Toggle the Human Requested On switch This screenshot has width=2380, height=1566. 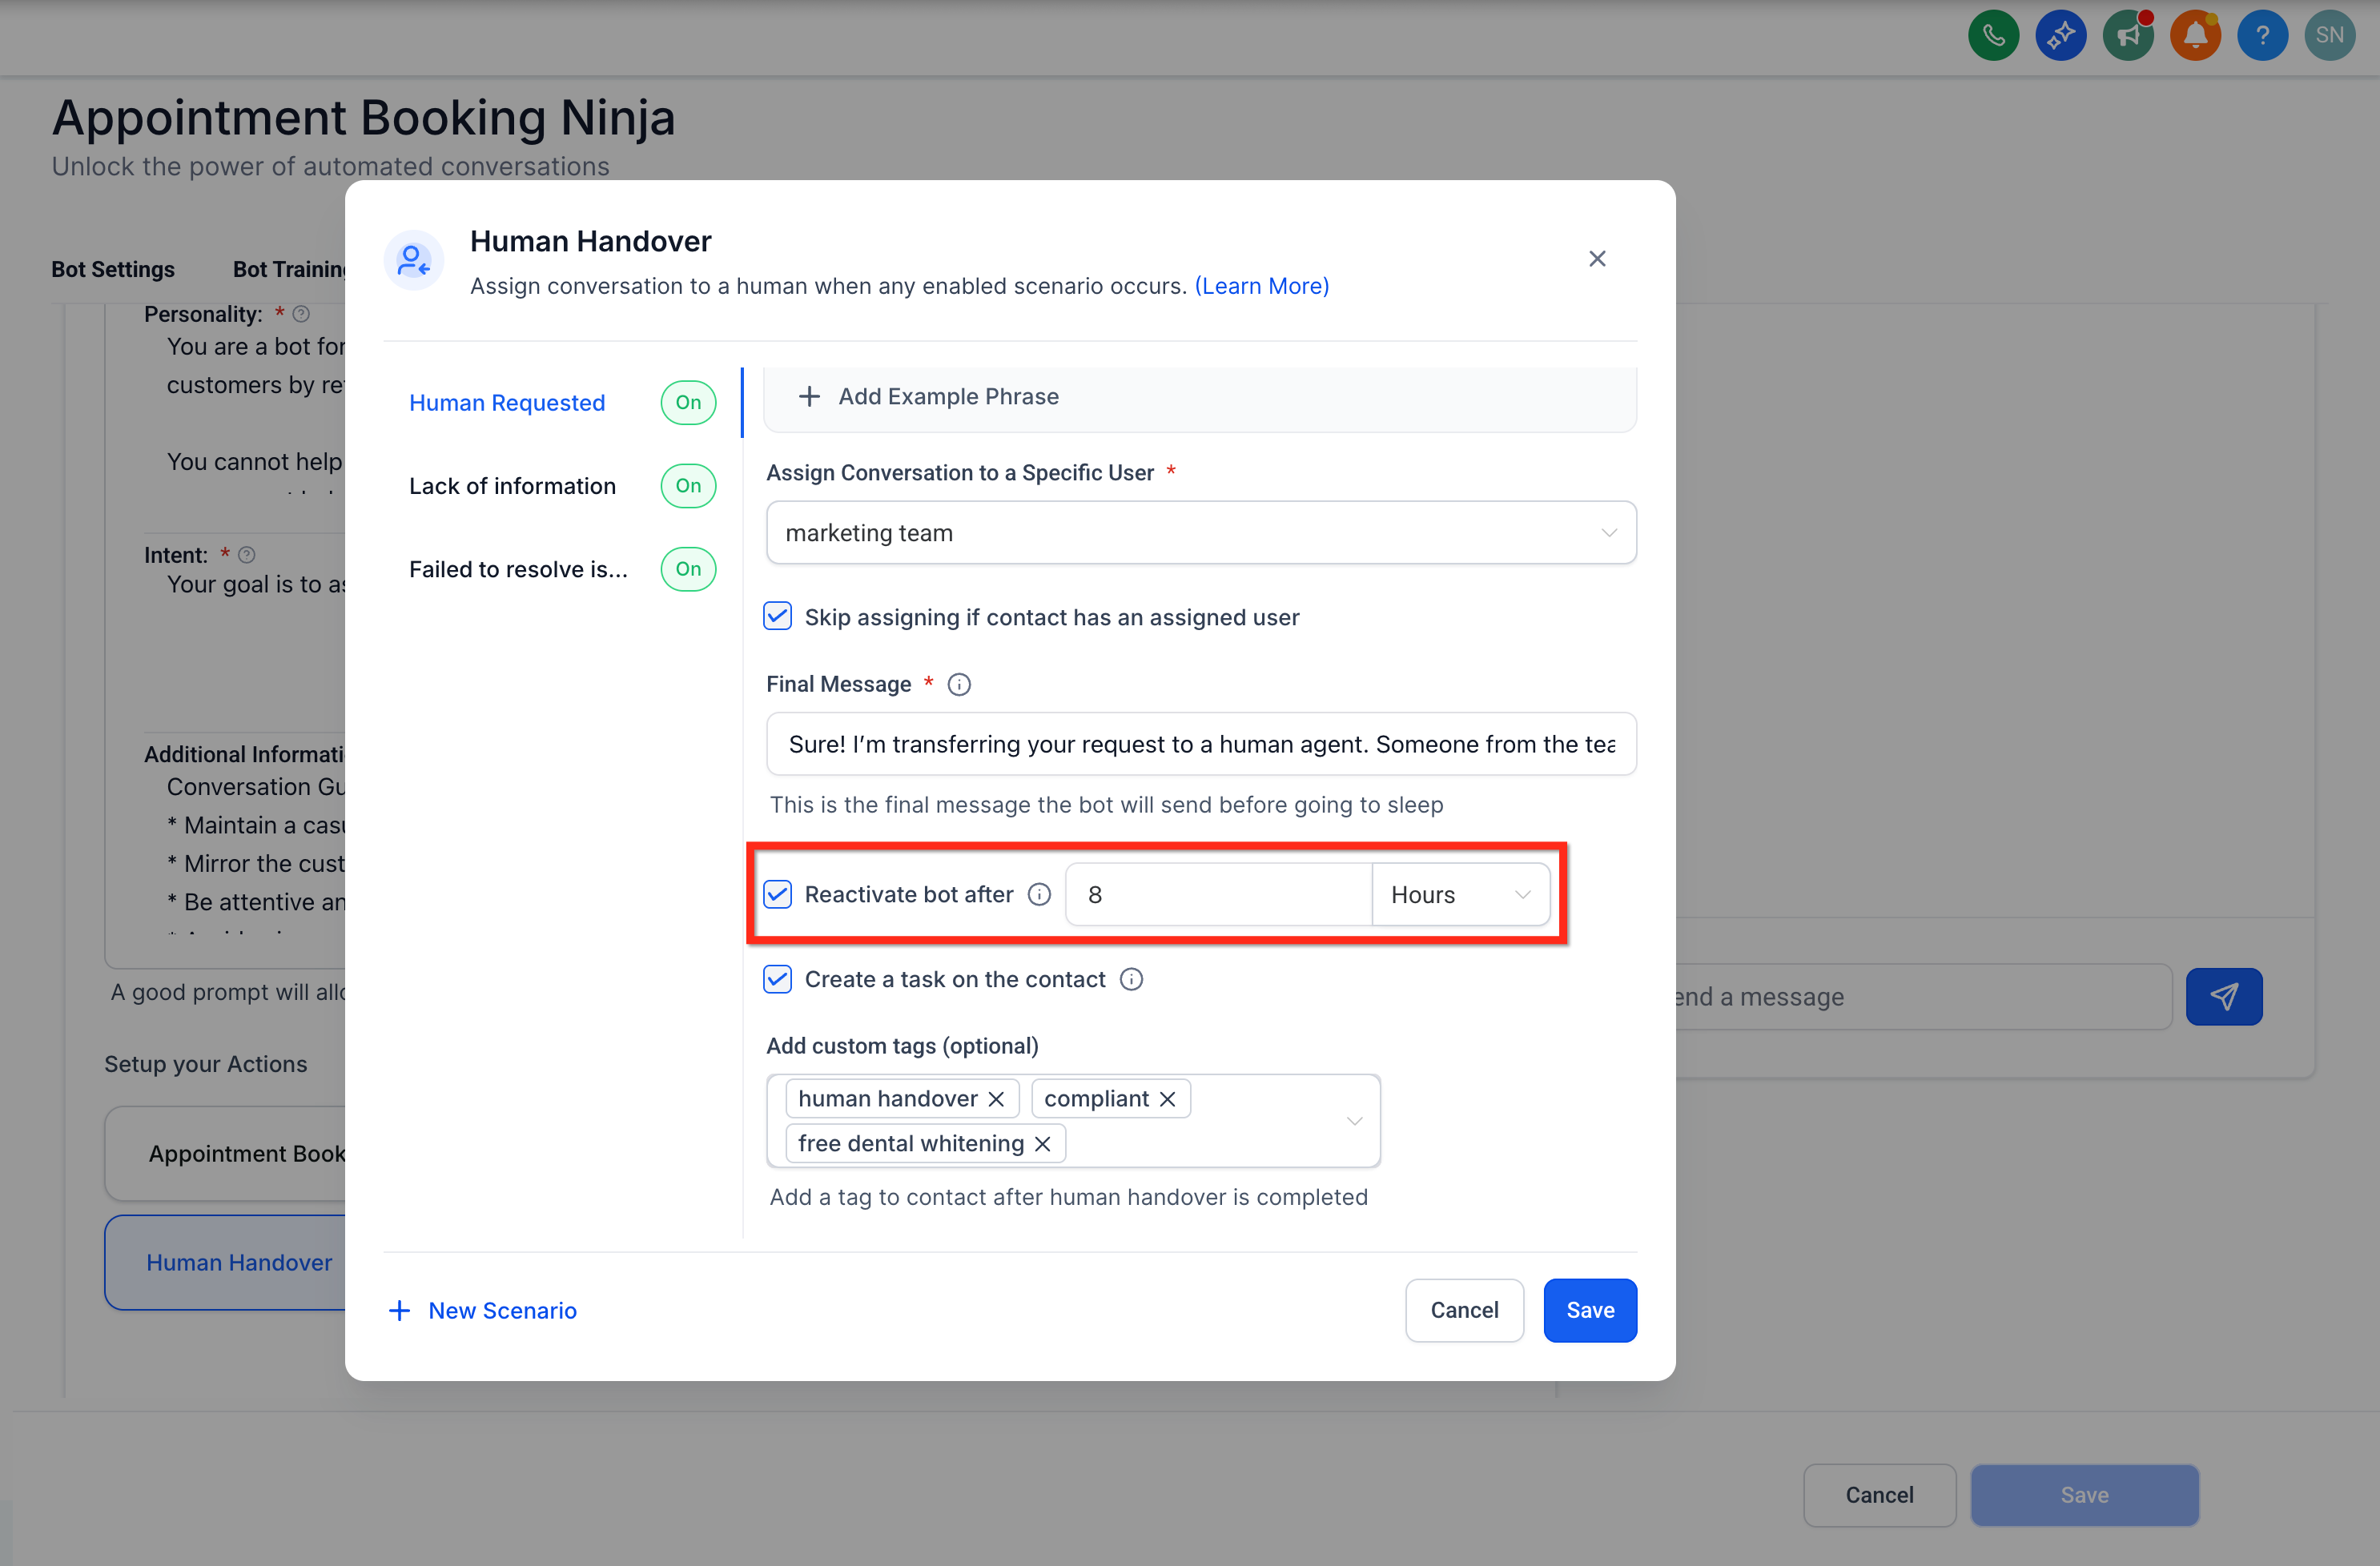tap(688, 403)
